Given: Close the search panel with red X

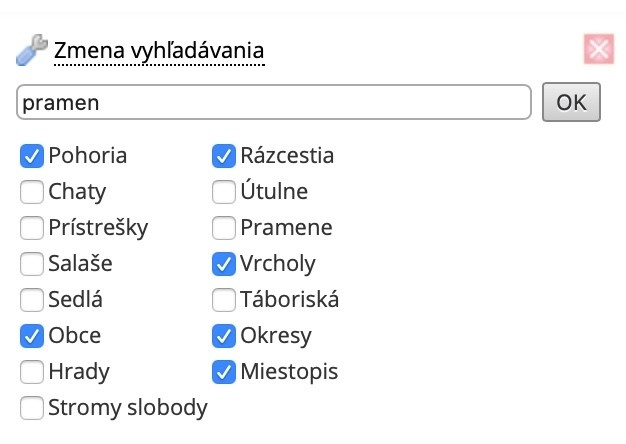Looking at the screenshot, I should (598, 50).
